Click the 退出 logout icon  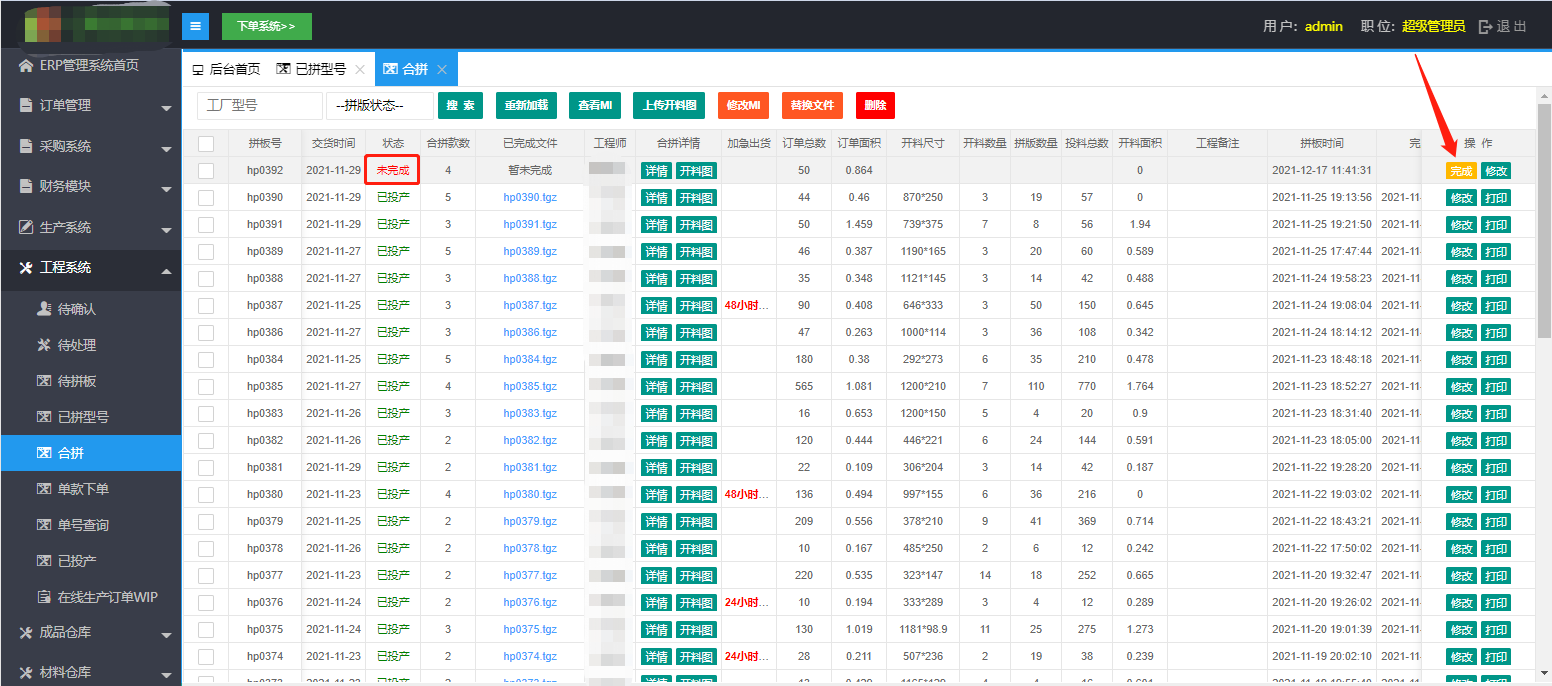pos(1485,27)
